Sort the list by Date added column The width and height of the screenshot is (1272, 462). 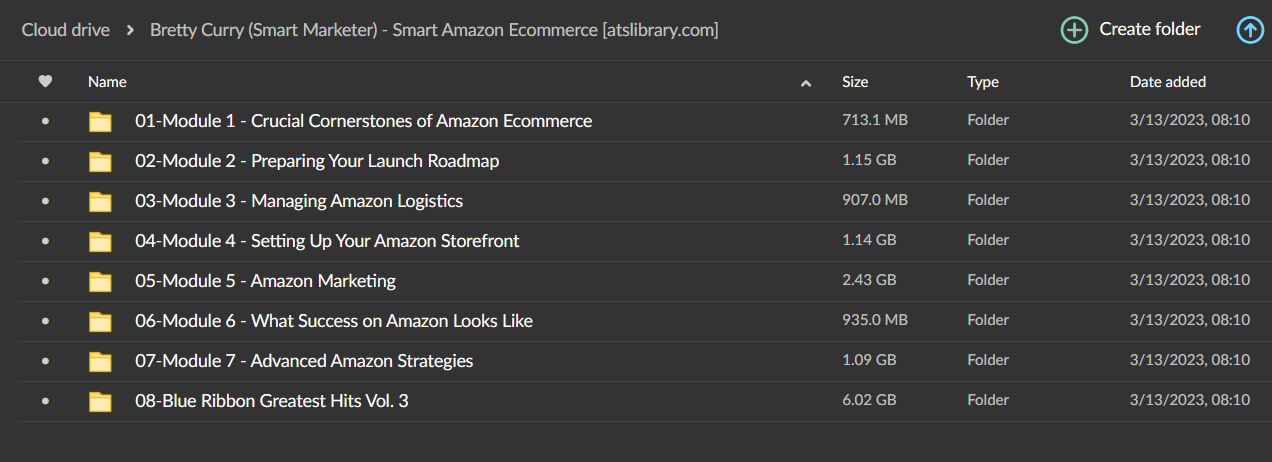(x=1168, y=82)
